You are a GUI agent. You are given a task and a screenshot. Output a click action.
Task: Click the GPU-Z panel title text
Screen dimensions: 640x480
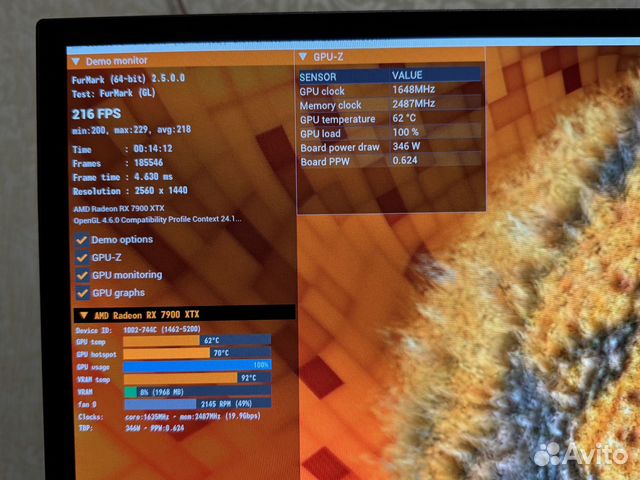coord(329,57)
